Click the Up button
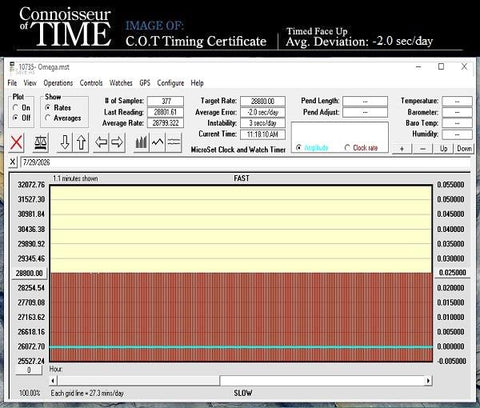480x408 pixels. pos(444,149)
